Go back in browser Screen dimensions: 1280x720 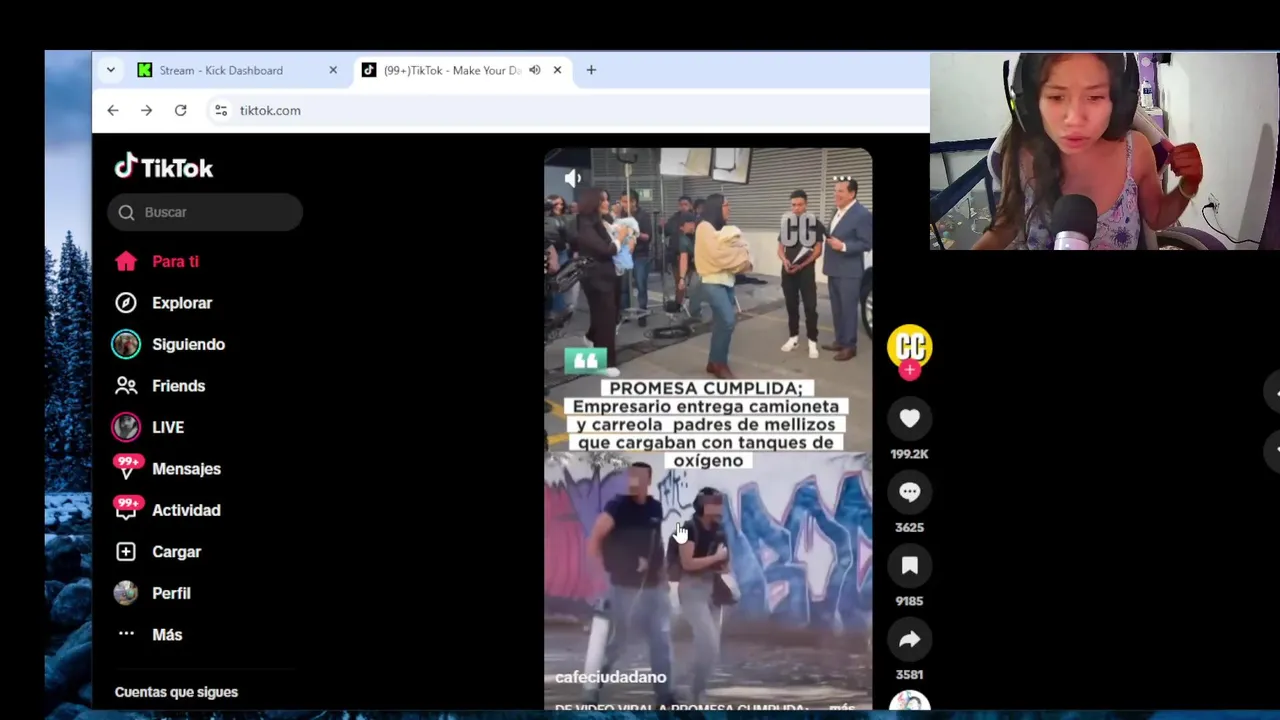click(113, 110)
